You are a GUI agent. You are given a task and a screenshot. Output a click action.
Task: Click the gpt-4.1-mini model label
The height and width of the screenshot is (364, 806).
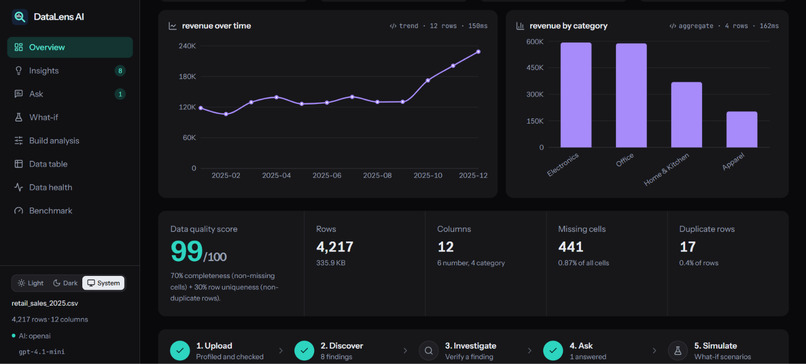[42, 352]
